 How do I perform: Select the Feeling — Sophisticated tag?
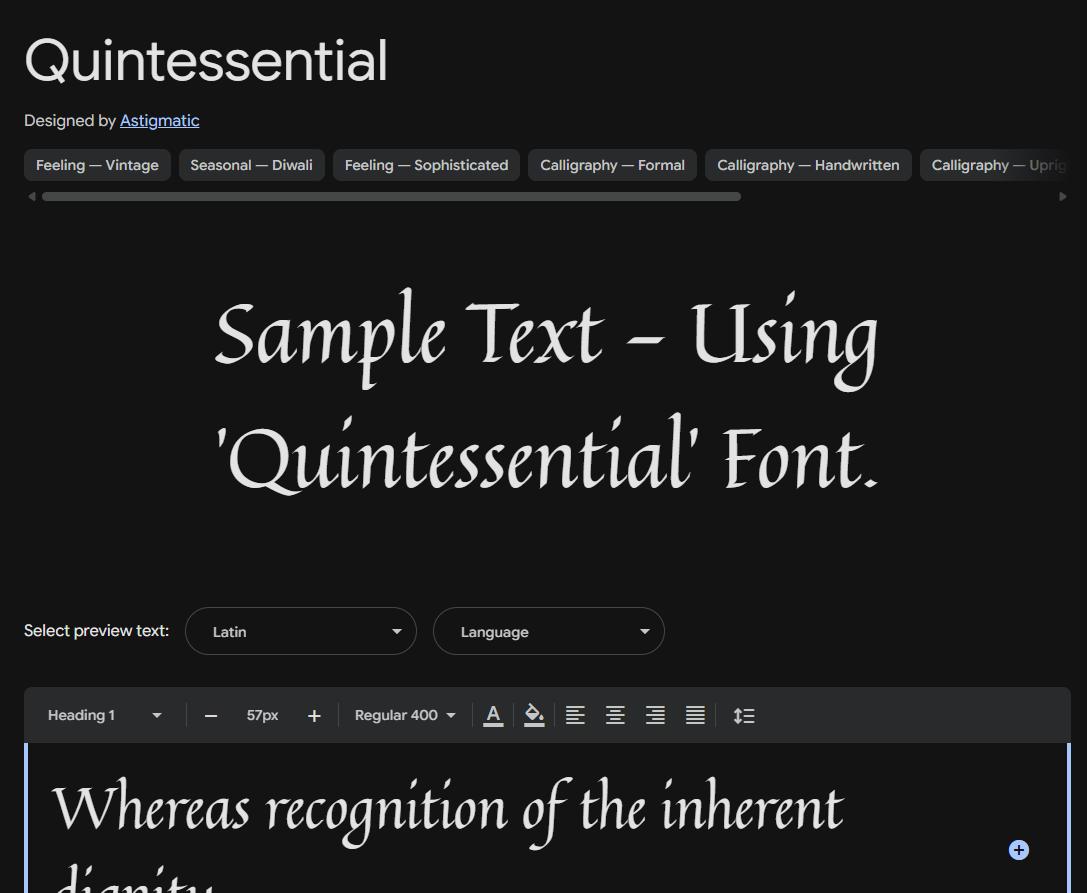426,165
